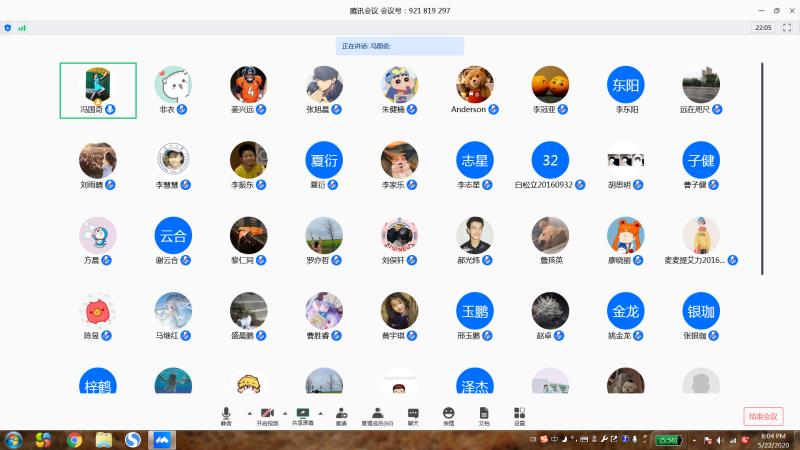Viewport: 800px width, 450px height.
Task: Toggle the start video (开启视频) camera
Action: coord(266,413)
